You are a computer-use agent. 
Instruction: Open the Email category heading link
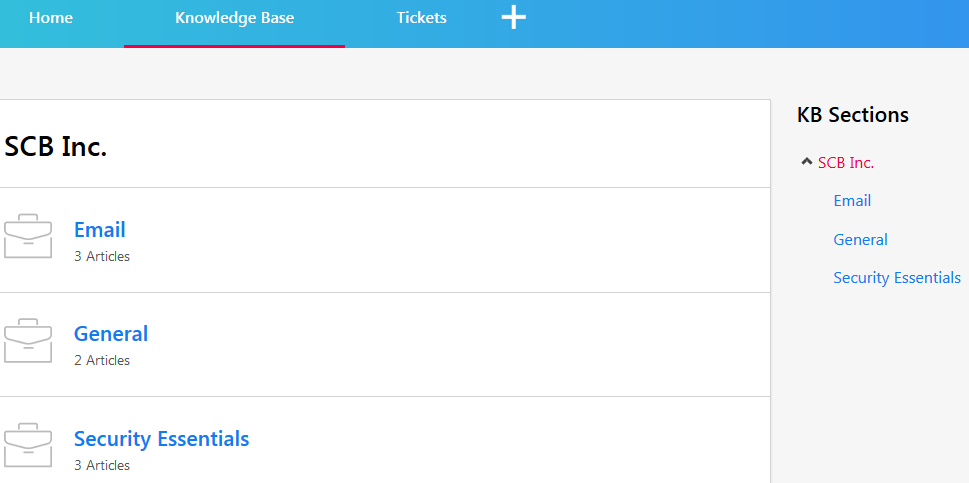click(x=99, y=229)
